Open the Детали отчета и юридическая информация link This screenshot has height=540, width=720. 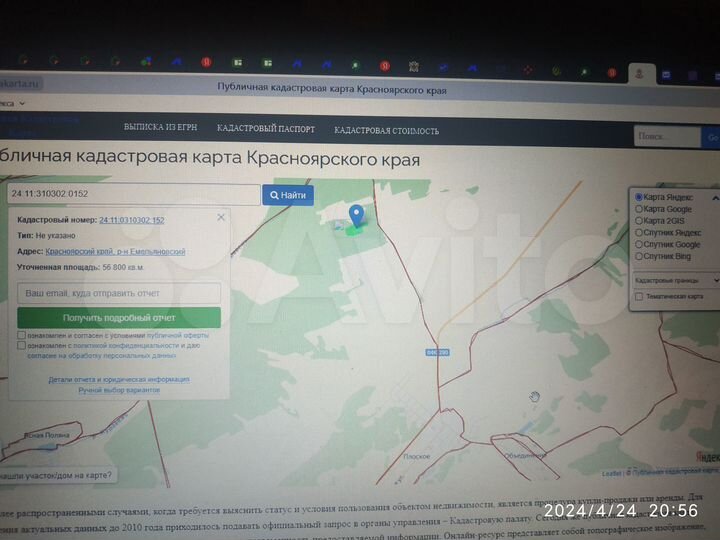(x=119, y=380)
